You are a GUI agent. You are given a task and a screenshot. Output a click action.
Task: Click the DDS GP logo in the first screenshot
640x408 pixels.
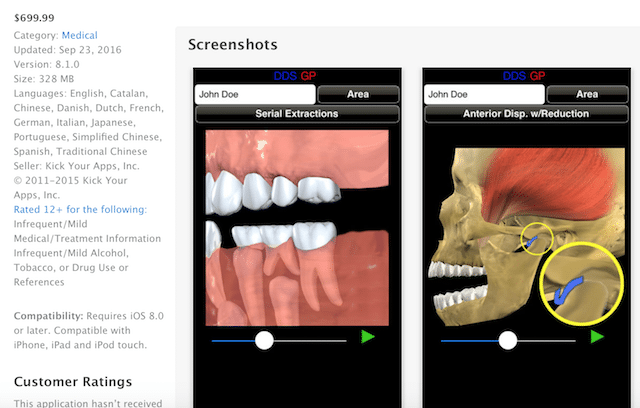click(295, 76)
